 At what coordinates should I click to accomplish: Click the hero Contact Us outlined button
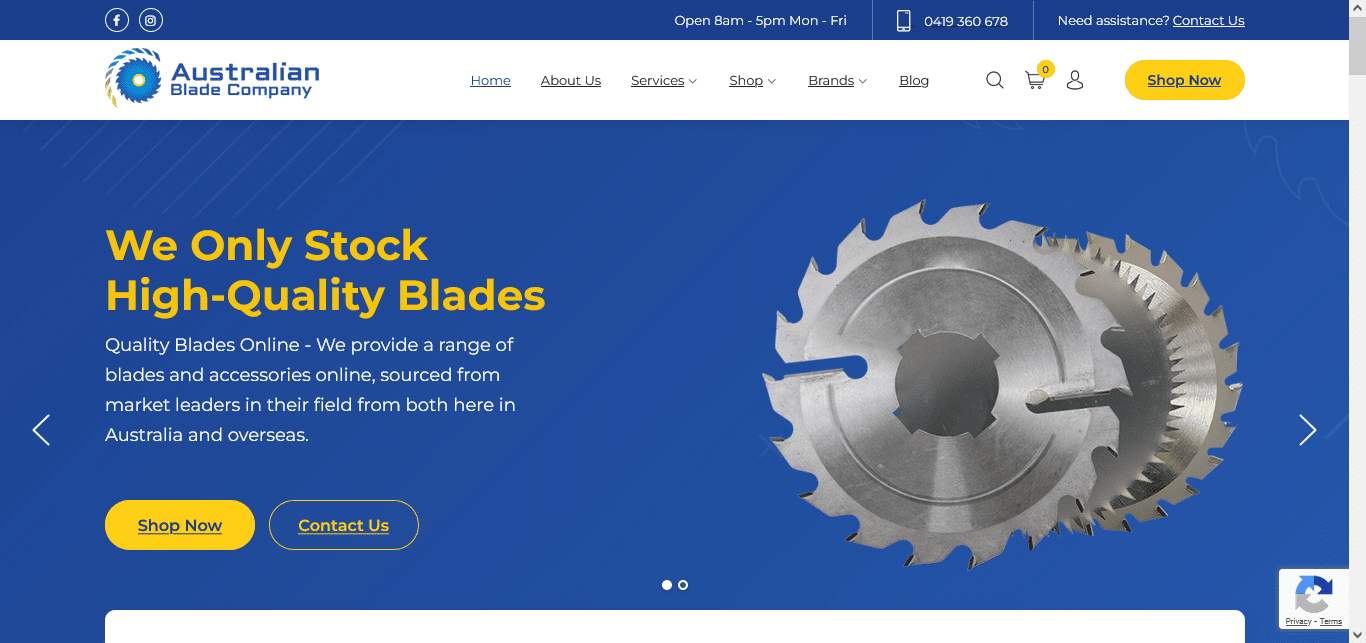(344, 525)
